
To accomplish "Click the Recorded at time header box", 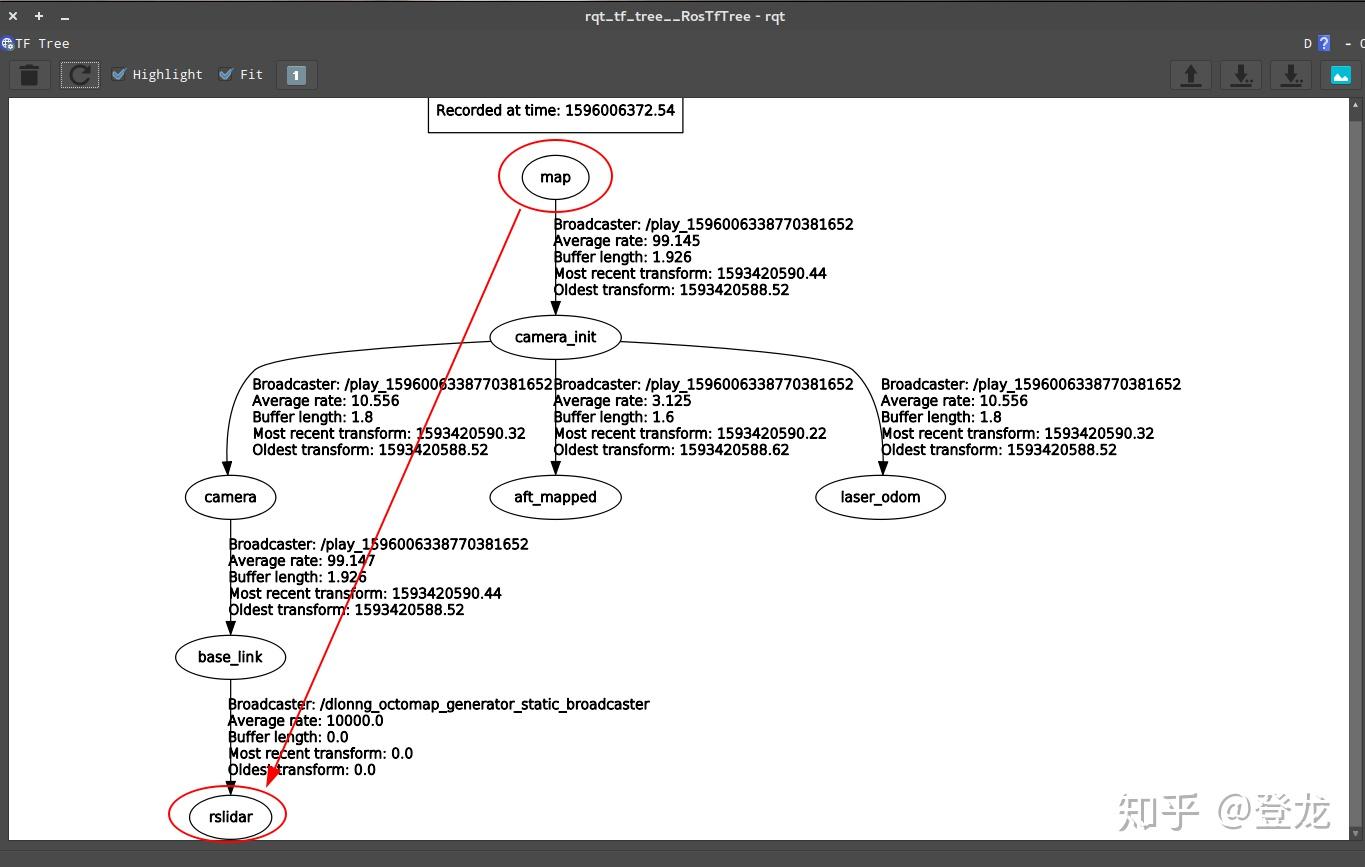I will coord(556,111).
